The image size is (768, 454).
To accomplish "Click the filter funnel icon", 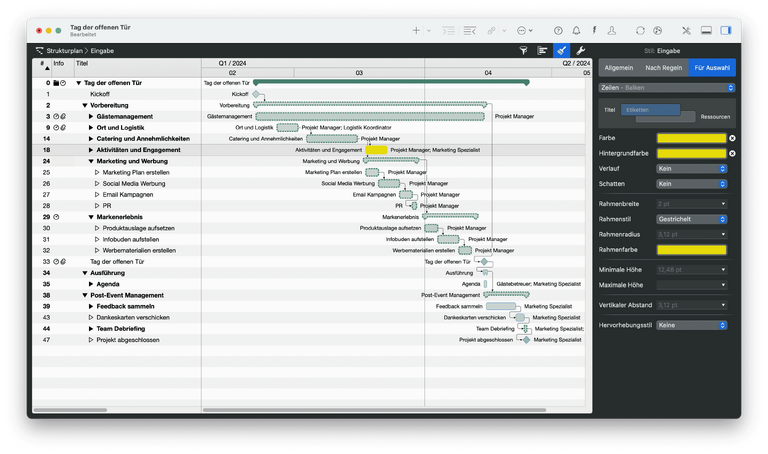I will click(524, 49).
